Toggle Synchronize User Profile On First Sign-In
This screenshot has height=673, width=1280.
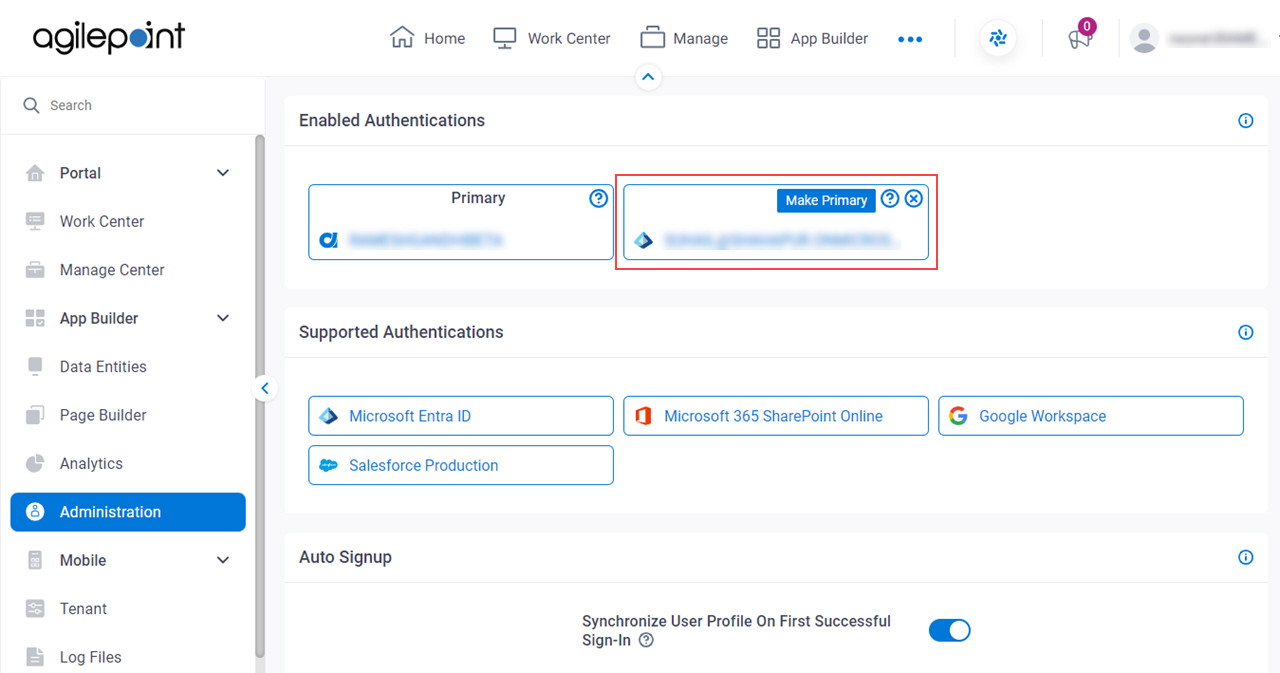(949, 630)
